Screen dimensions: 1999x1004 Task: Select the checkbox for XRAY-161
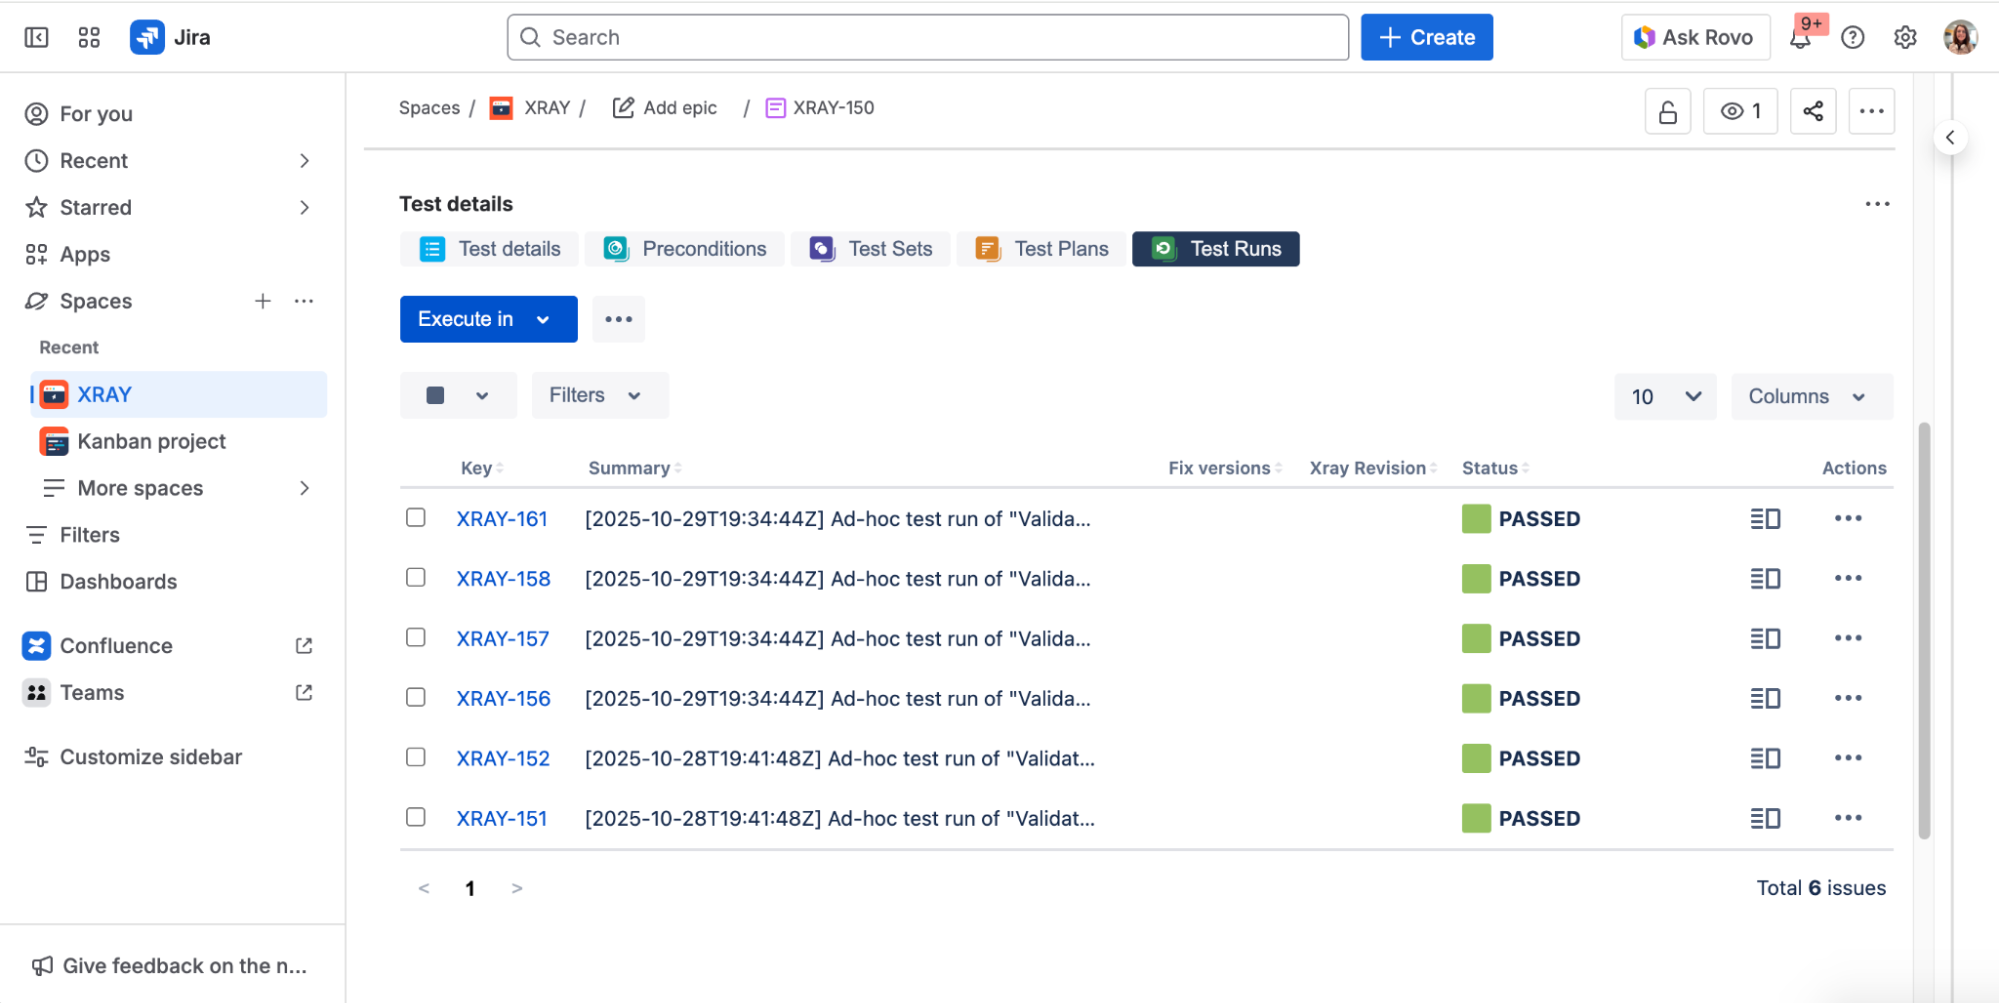click(416, 518)
